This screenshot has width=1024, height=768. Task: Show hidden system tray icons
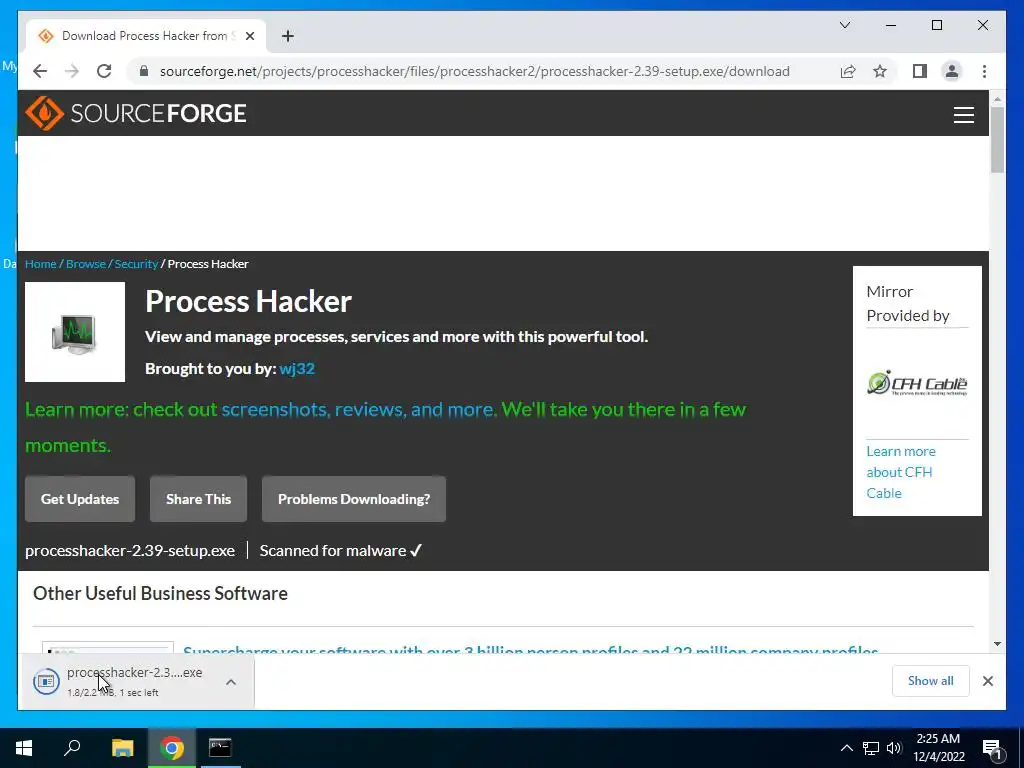[846, 748]
